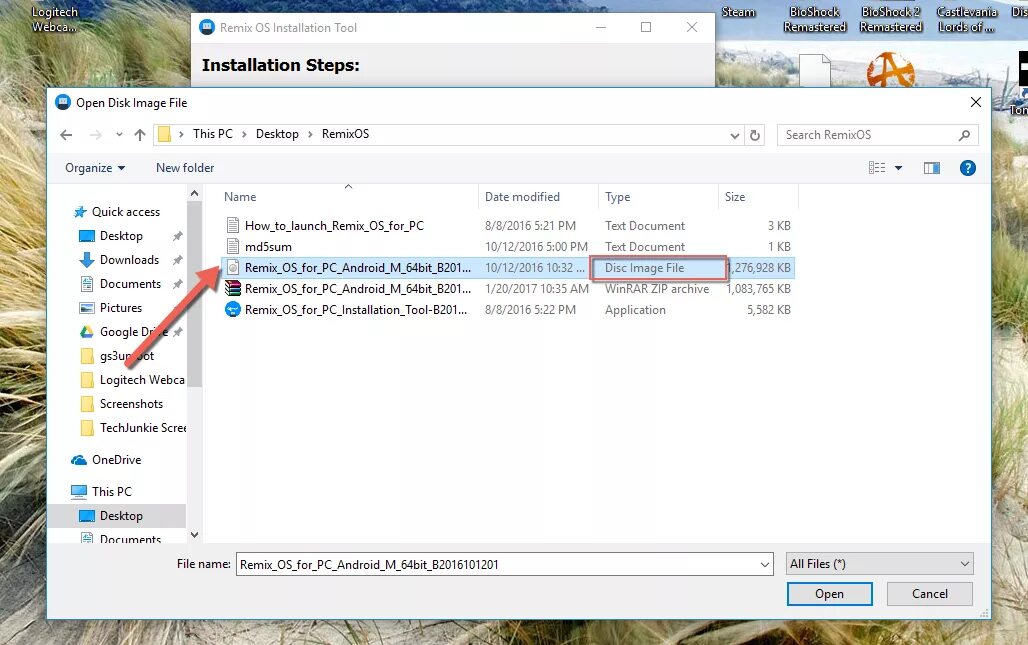Select the Remix OS Disc Image File
Viewport: 1028px width, 645px height.
coord(508,267)
